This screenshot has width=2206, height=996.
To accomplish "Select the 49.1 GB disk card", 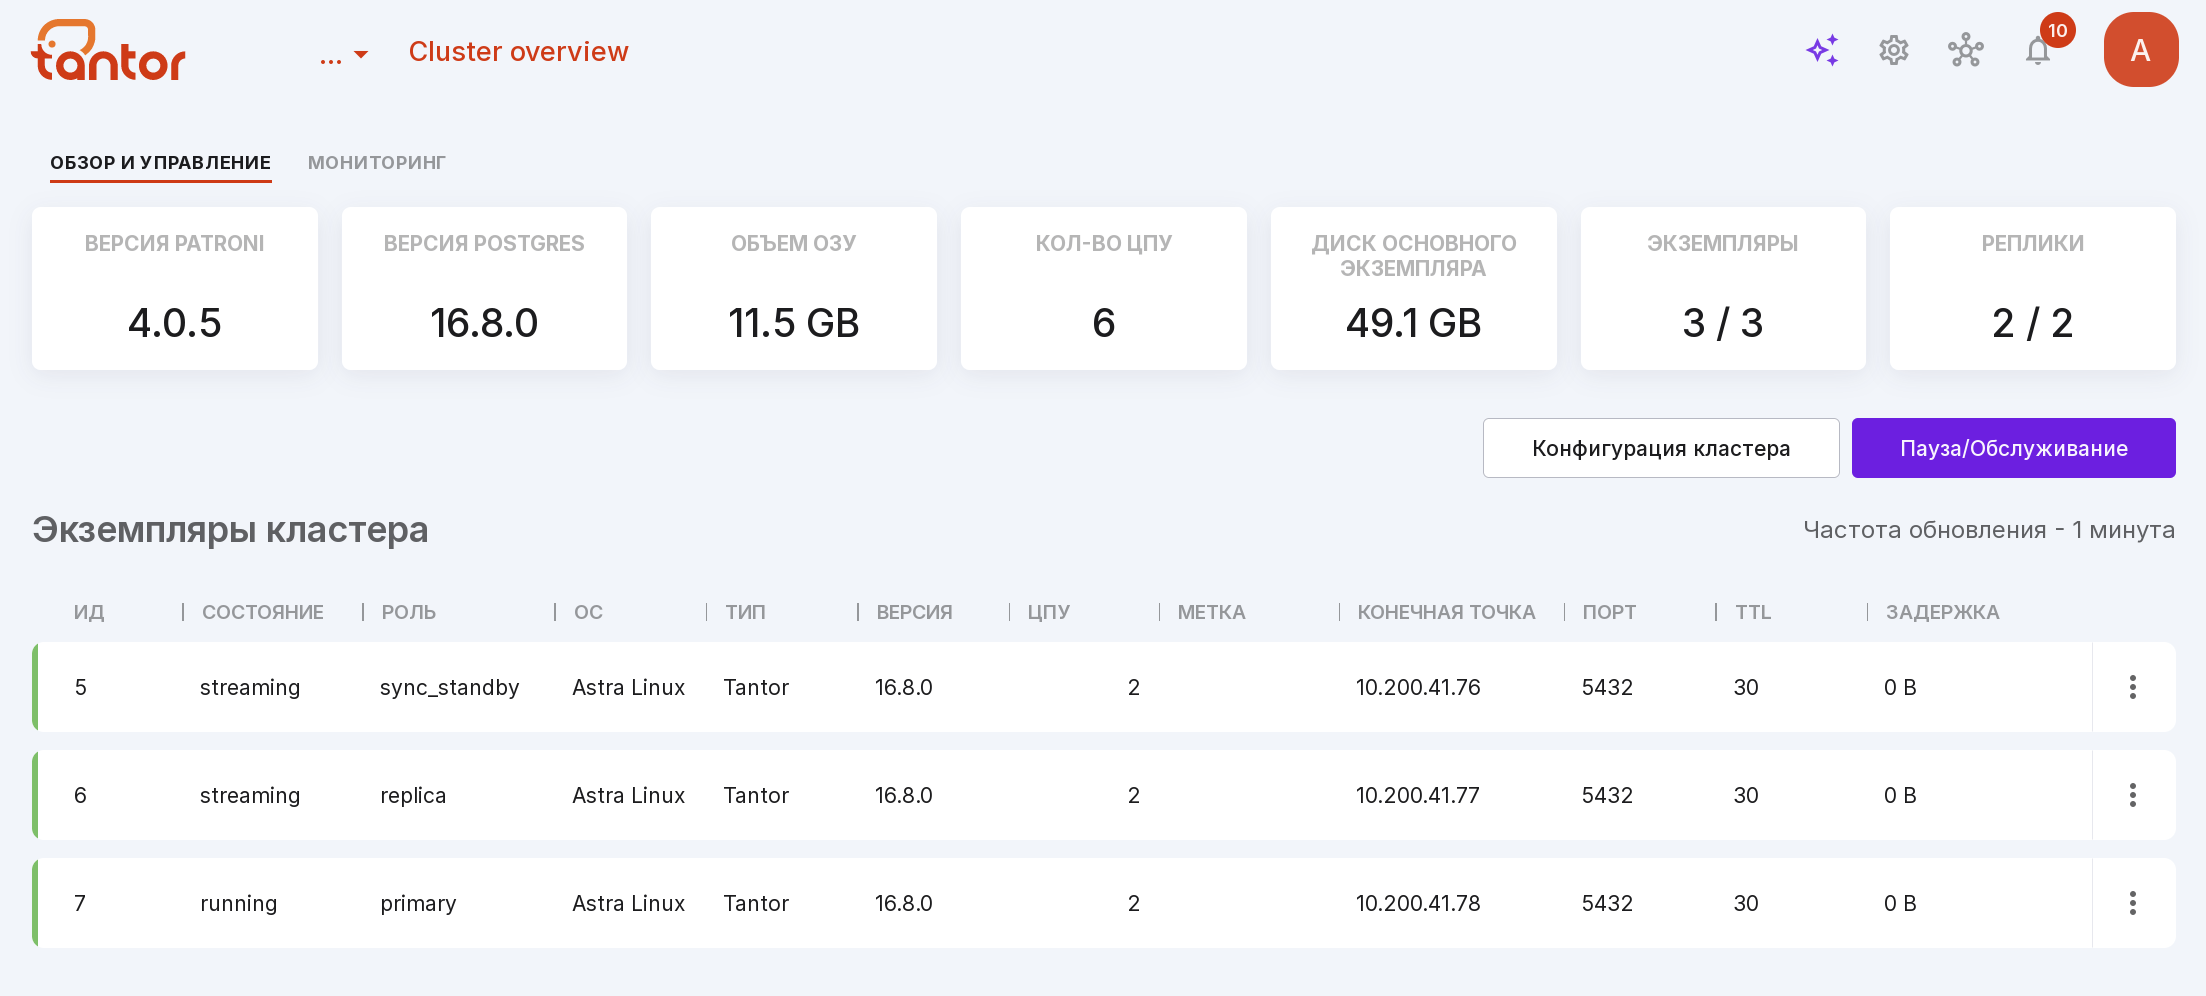I will click(x=1413, y=288).
